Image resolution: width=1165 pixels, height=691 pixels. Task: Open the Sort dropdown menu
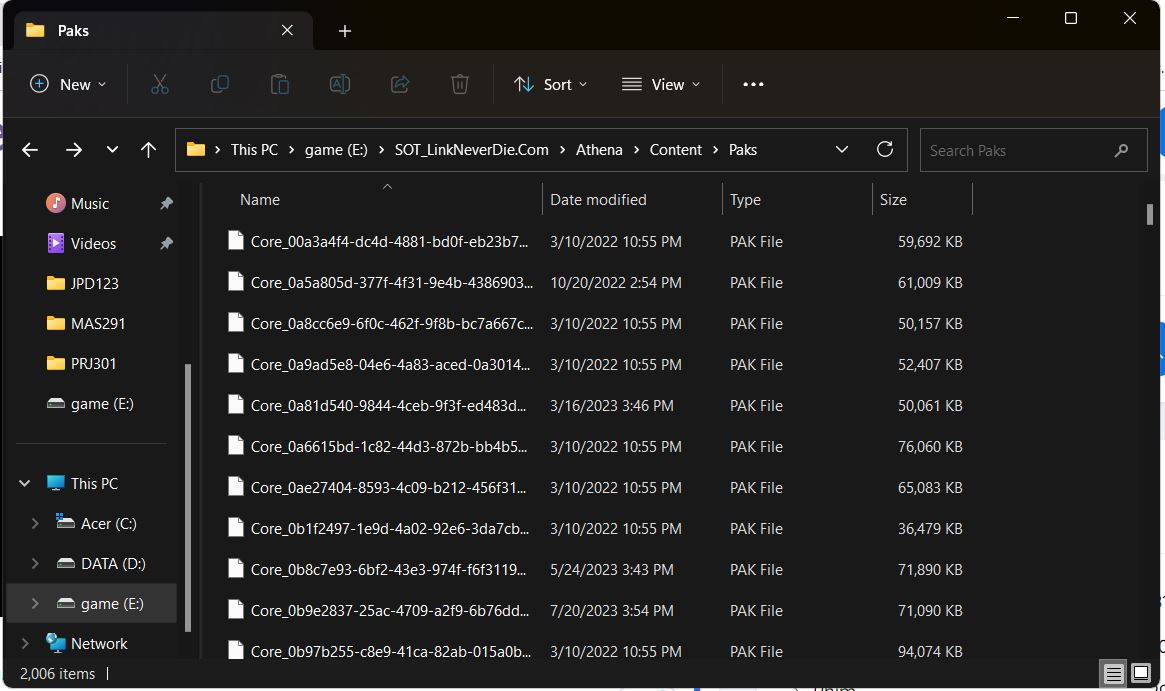tap(549, 84)
